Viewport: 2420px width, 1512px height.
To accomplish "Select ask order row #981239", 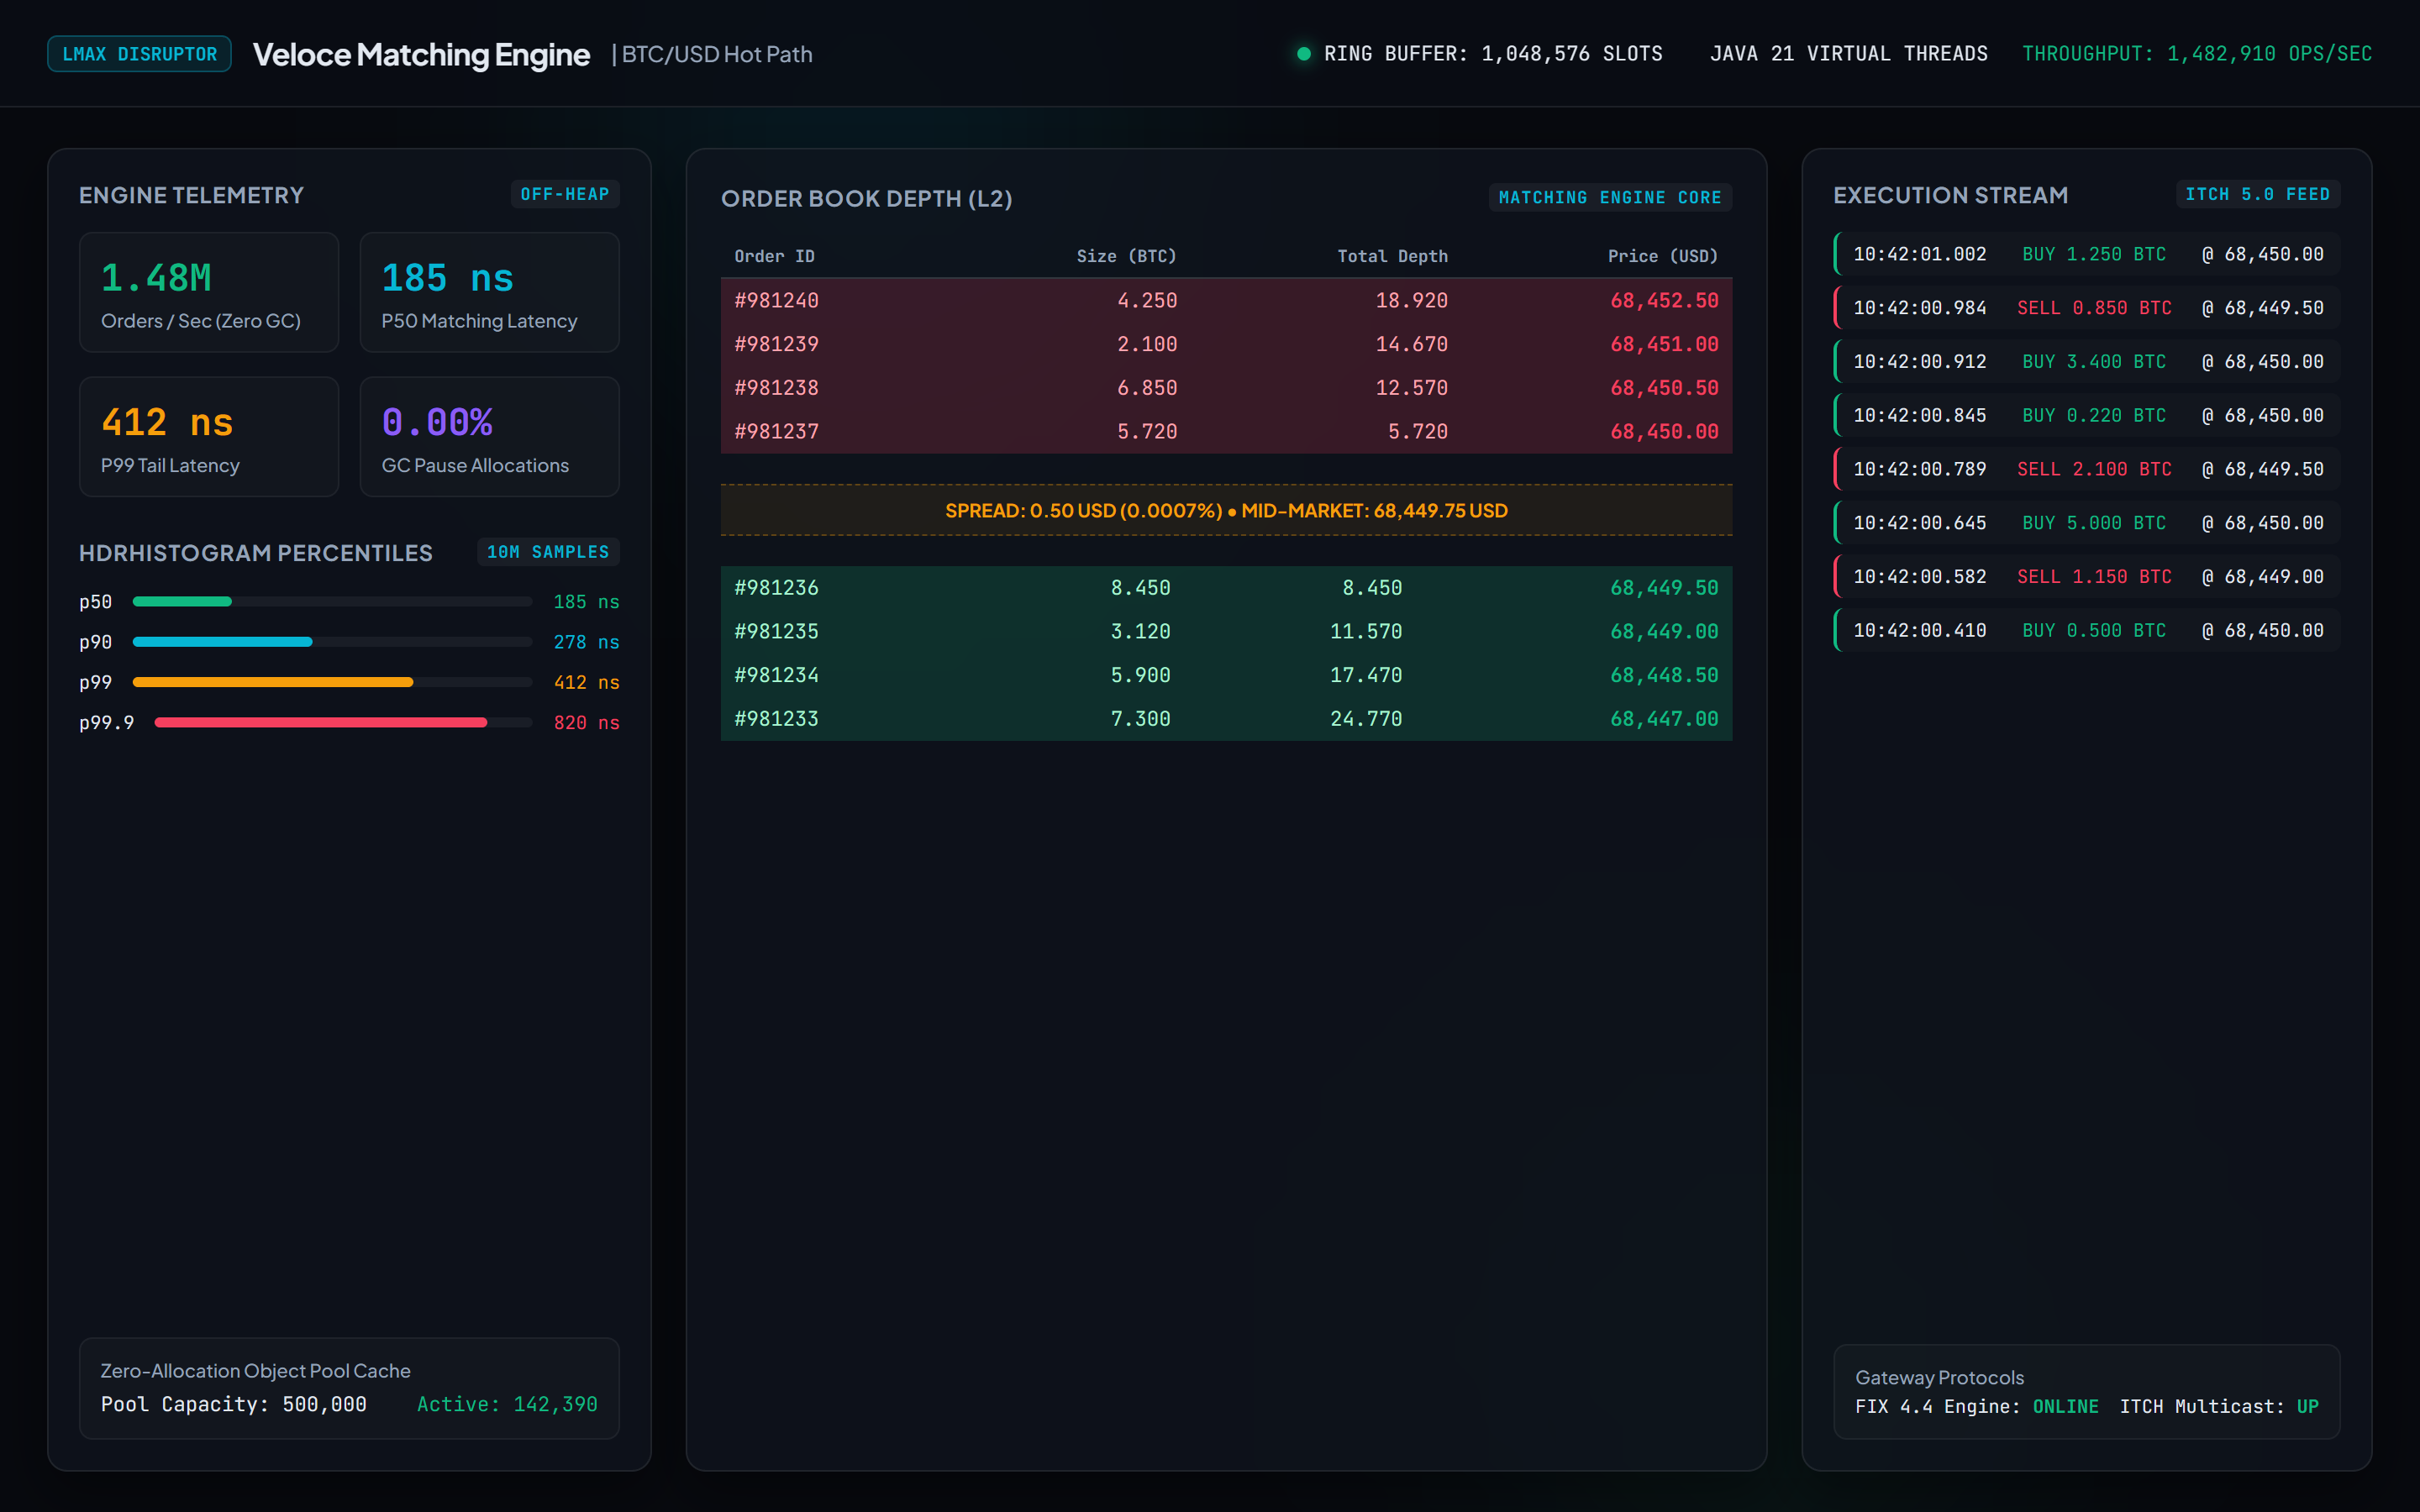I will pyautogui.click(x=1226, y=344).
